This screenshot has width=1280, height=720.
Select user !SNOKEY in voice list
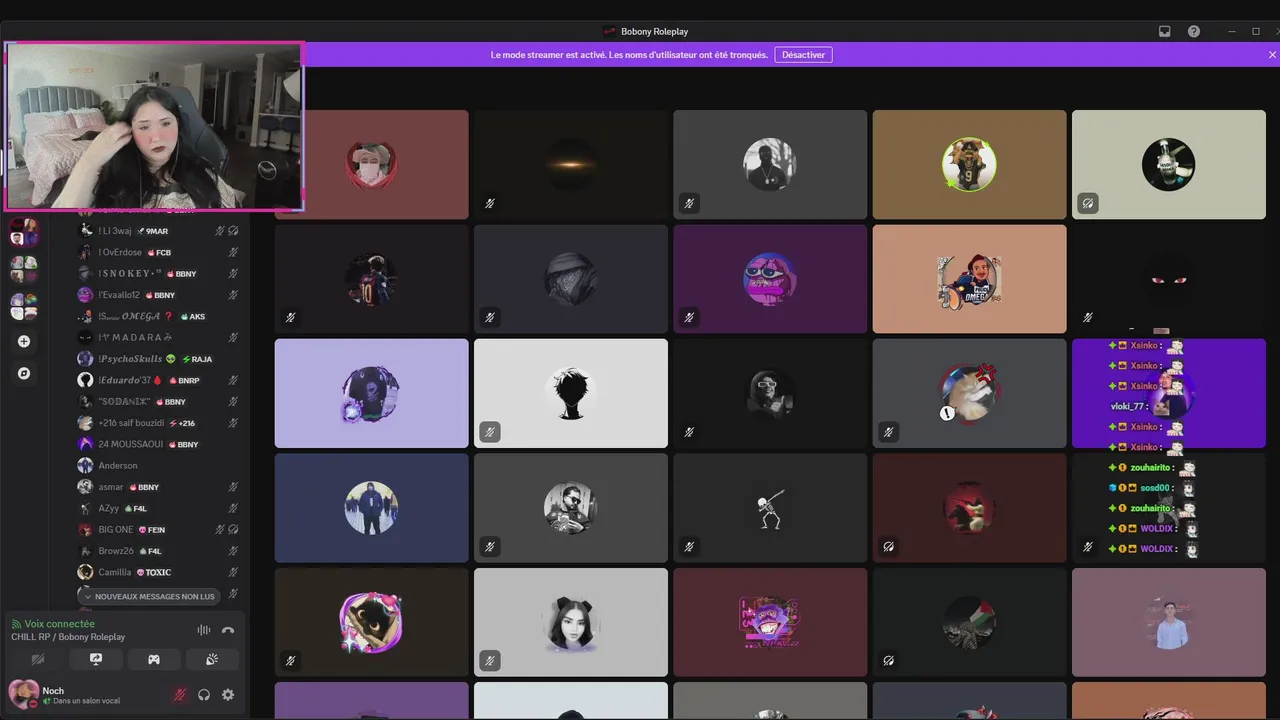pos(158,273)
